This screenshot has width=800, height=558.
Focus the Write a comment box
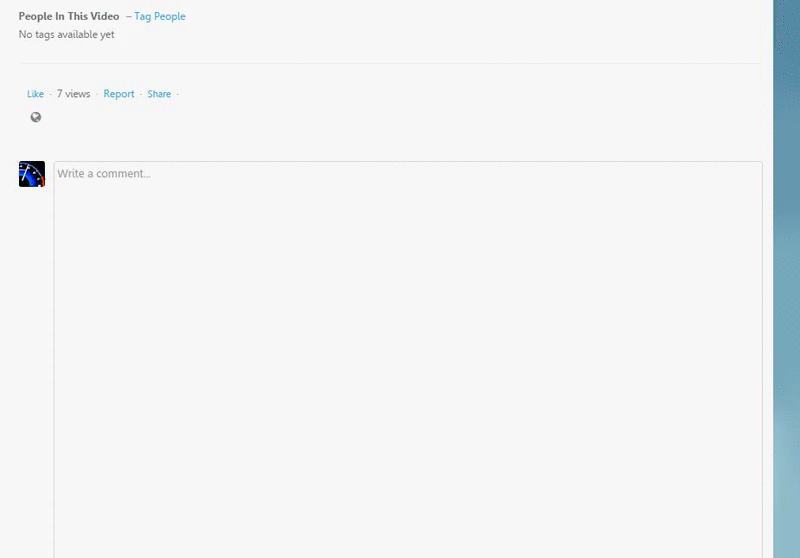click(x=408, y=360)
